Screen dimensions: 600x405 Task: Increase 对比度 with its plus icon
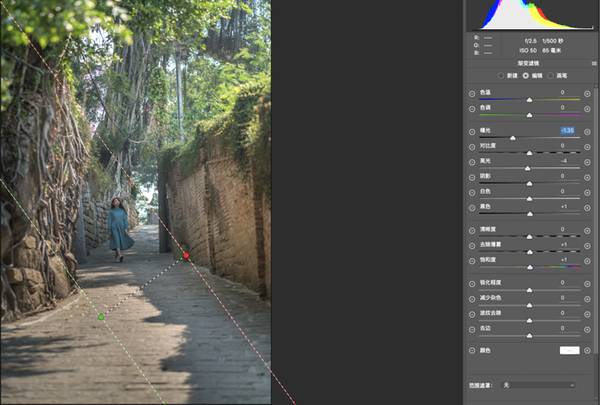click(588, 146)
